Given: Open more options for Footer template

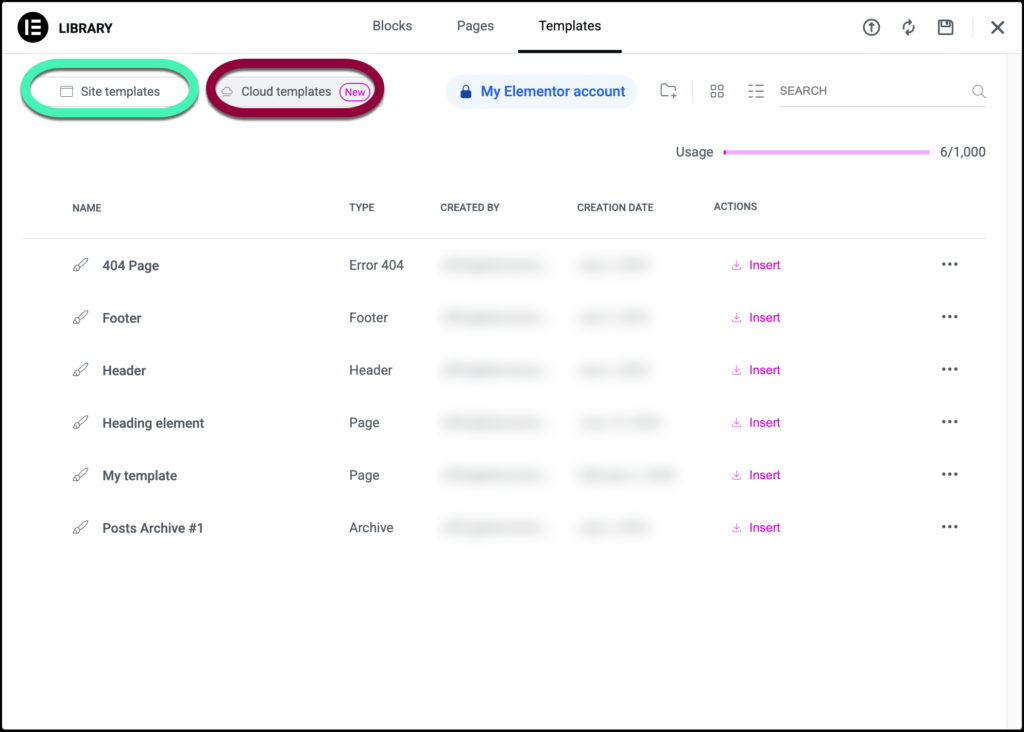Looking at the screenshot, I should [949, 317].
